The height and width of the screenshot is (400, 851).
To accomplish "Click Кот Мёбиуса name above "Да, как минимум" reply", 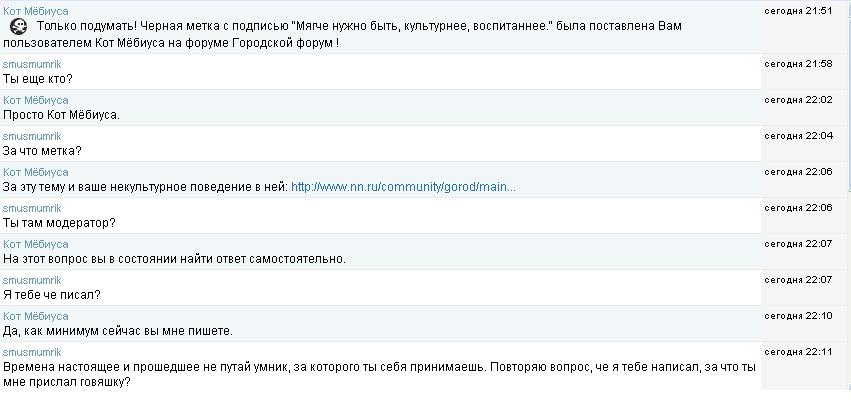I will 36,316.
